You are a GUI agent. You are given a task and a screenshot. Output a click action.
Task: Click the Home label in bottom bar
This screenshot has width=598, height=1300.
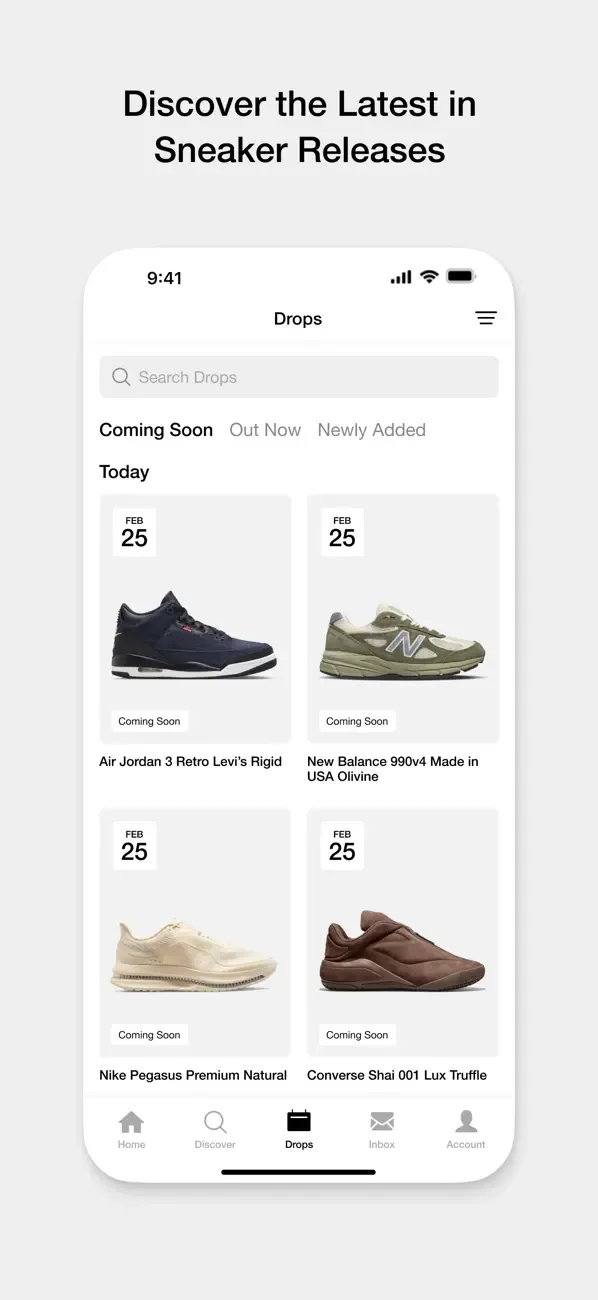[131, 1145]
